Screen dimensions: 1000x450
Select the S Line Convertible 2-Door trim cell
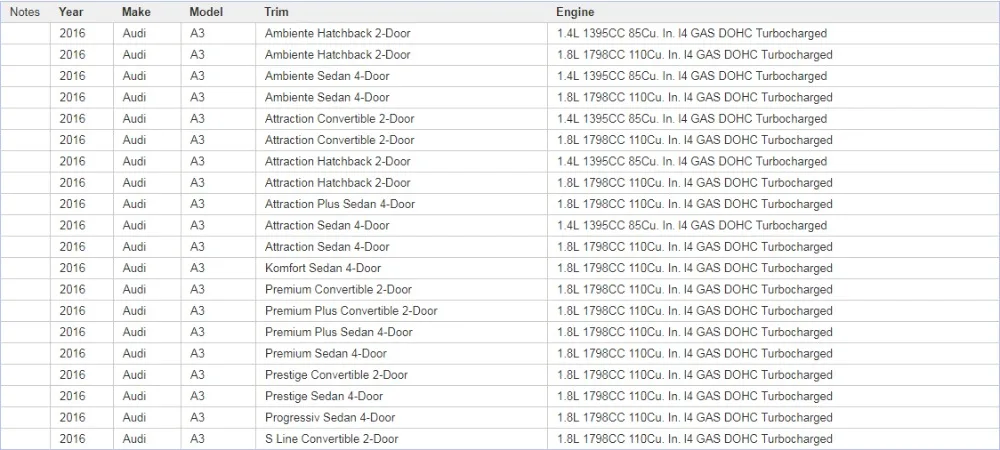[x=402, y=439]
